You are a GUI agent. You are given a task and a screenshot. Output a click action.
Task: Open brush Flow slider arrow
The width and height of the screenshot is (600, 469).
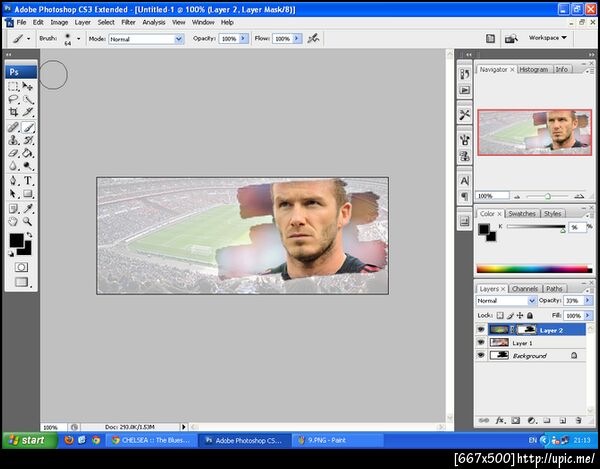pos(297,39)
